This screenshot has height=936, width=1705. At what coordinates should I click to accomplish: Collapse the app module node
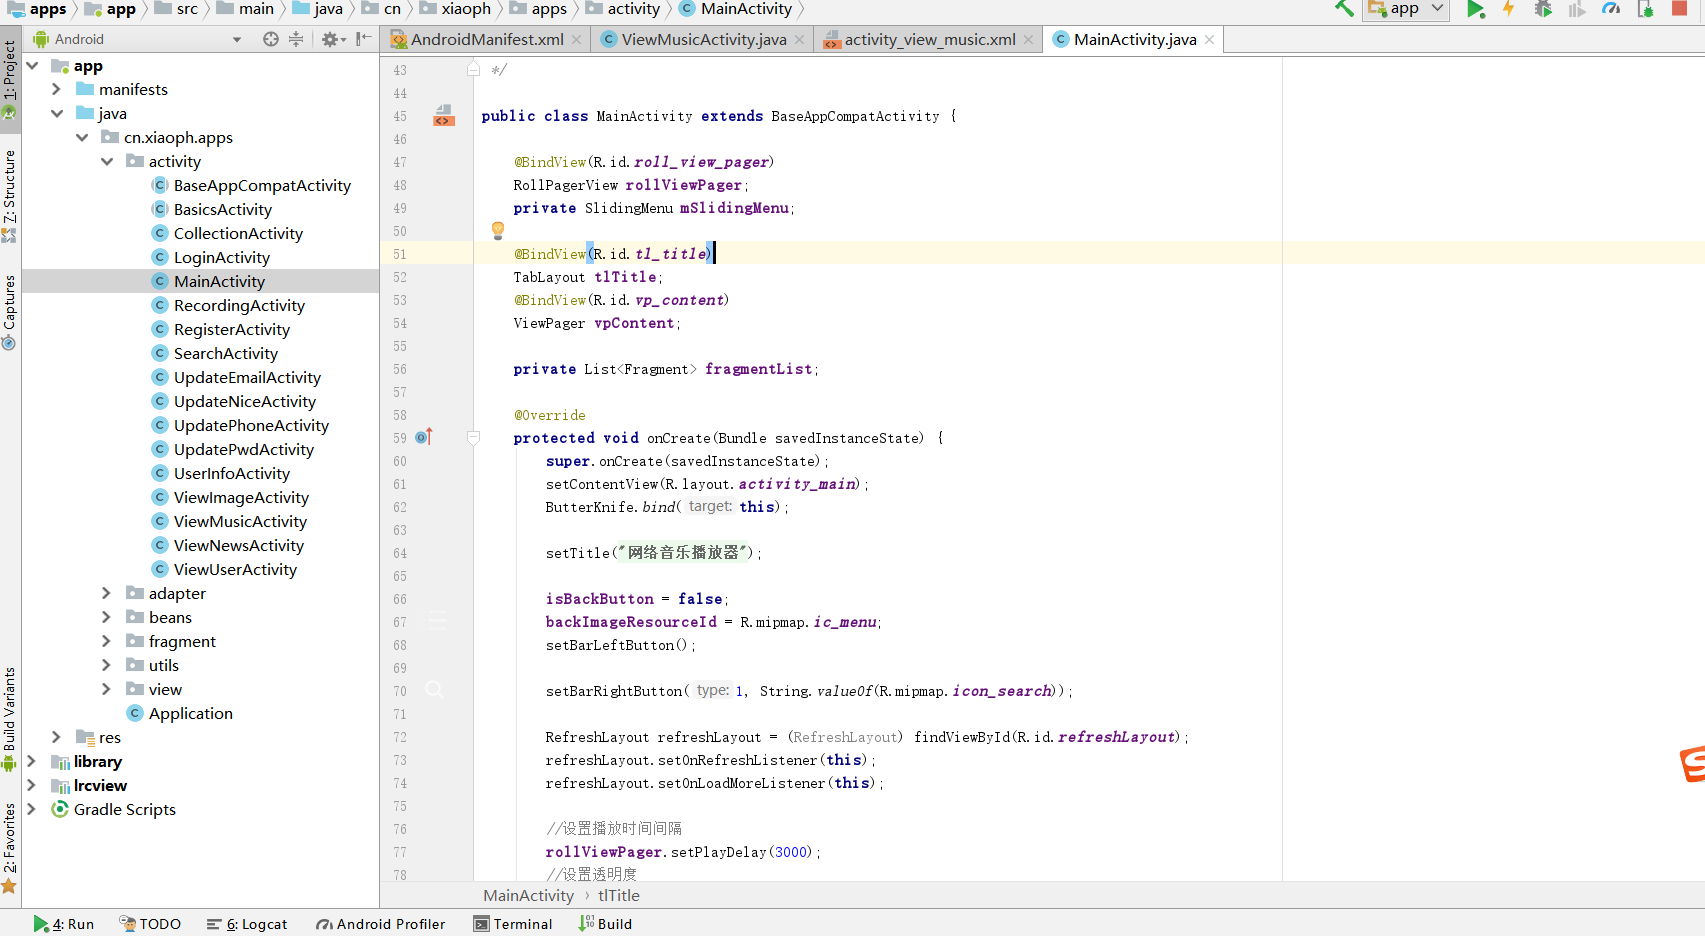(x=32, y=66)
